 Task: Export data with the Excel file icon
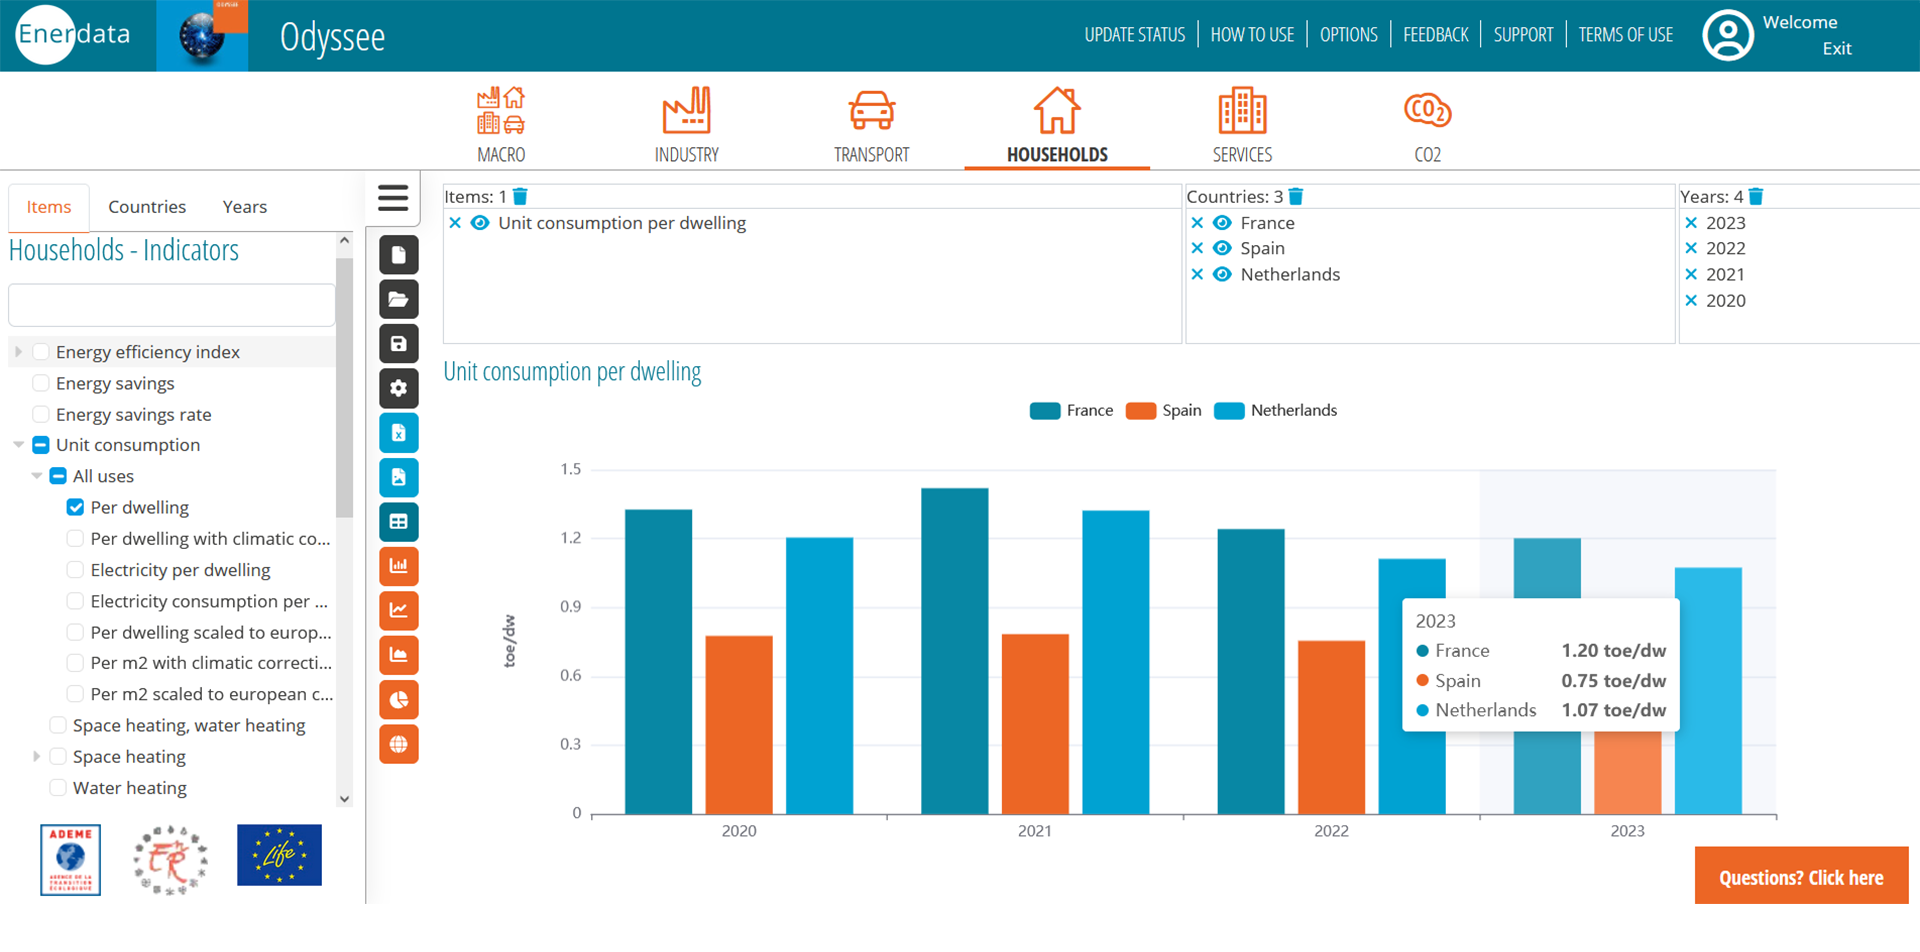click(398, 433)
